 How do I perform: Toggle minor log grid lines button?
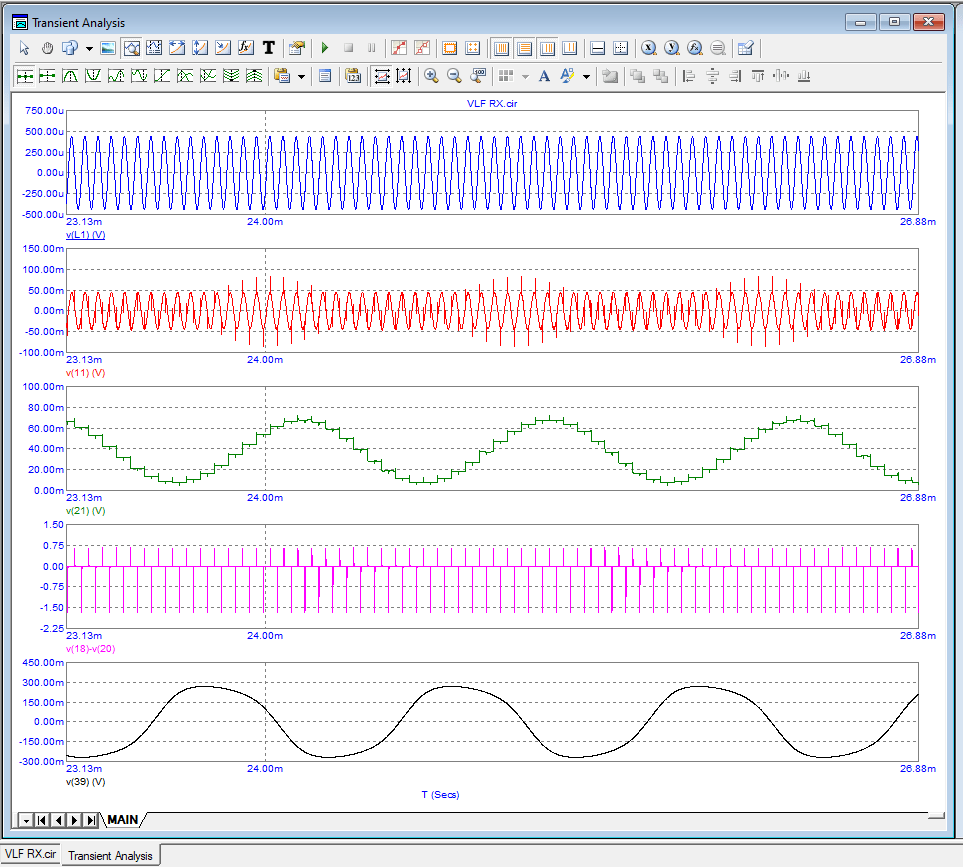point(547,48)
